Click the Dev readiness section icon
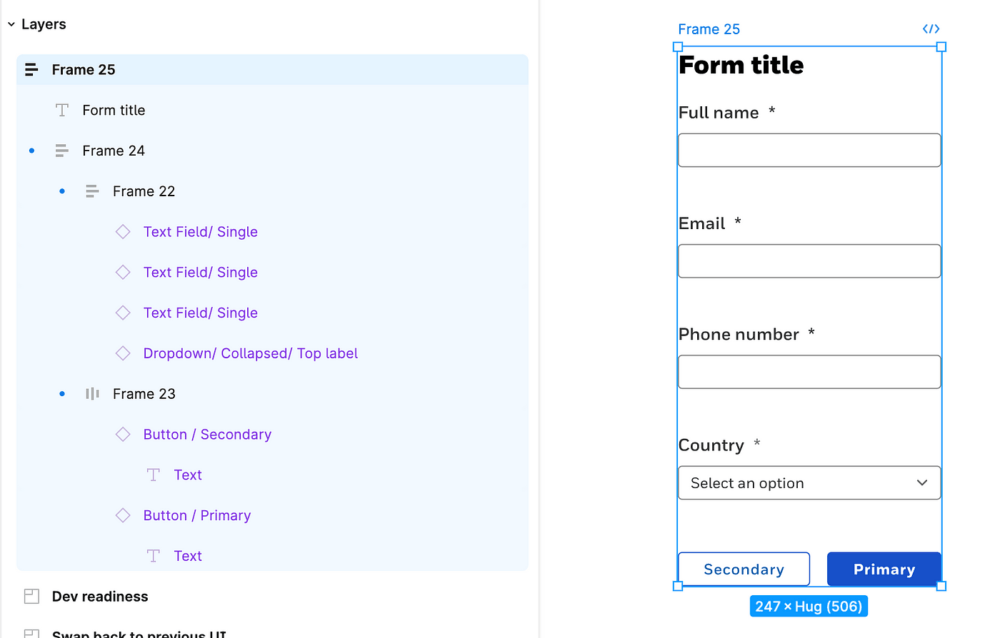 31,597
